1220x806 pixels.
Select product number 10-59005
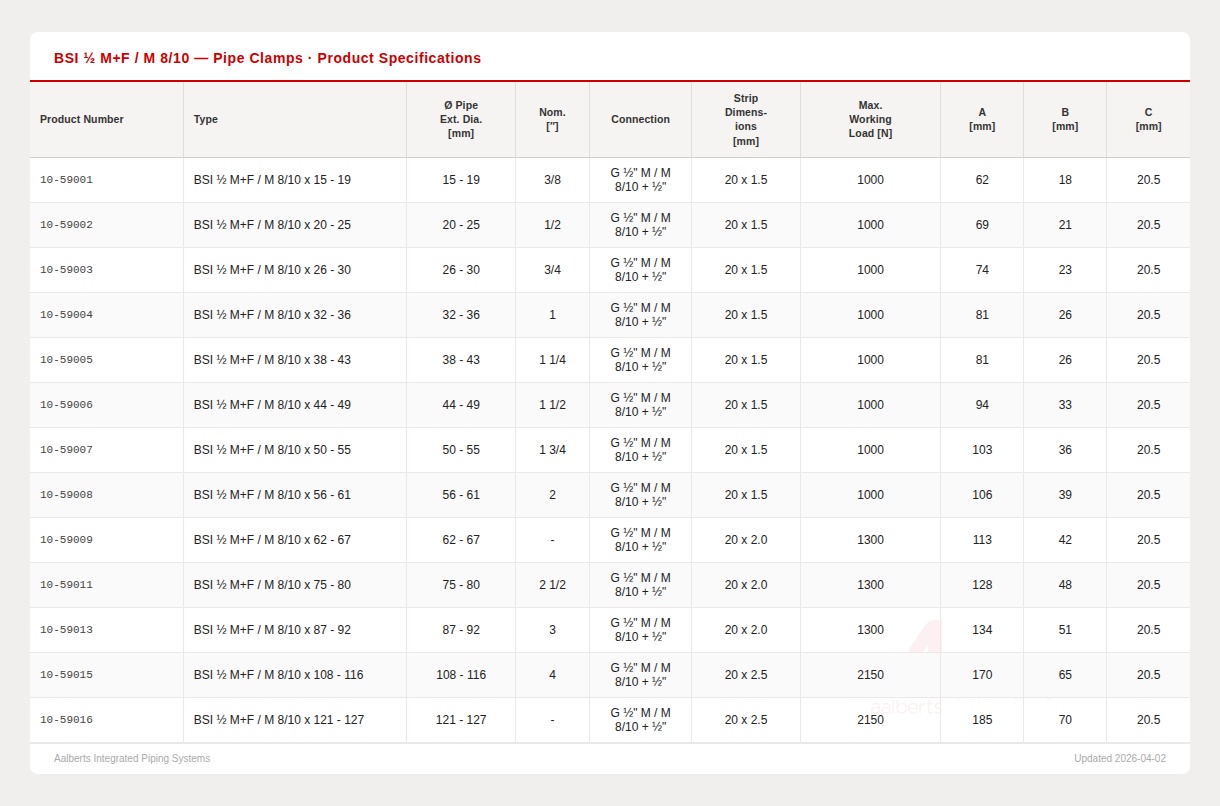point(66,360)
